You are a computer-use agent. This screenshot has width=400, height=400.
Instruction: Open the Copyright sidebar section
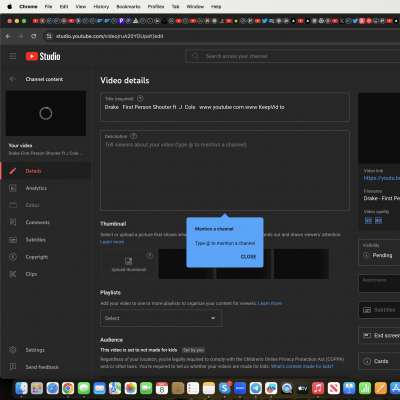click(37, 257)
